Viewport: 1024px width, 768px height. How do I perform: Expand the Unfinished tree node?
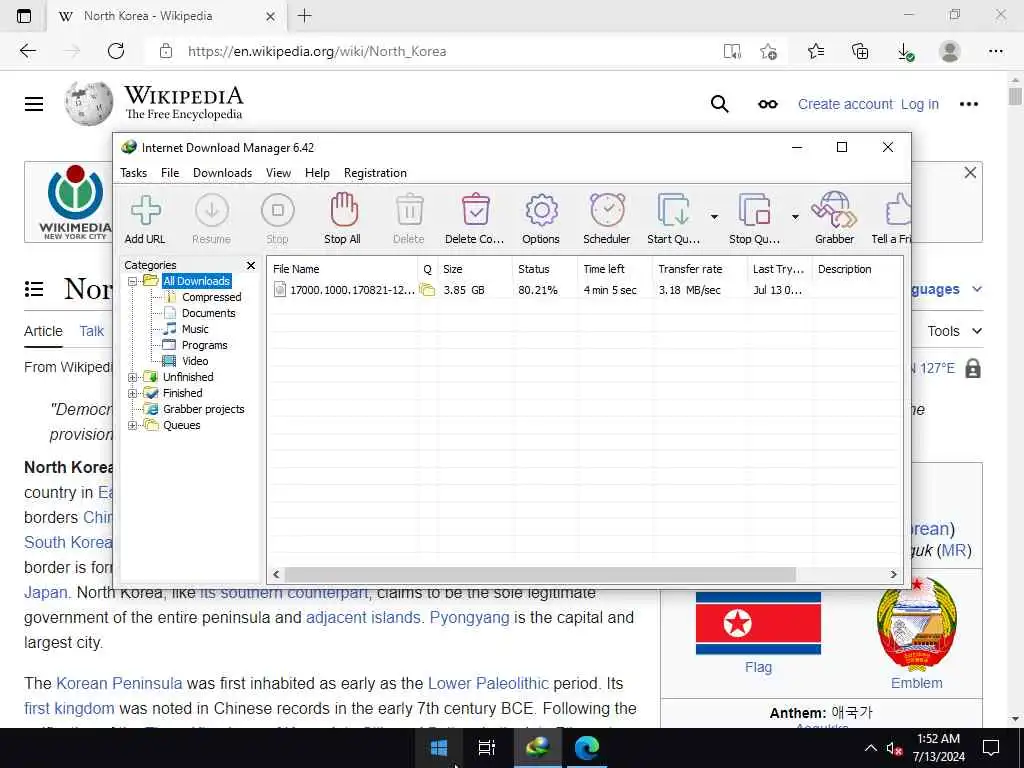coord(133,377)
